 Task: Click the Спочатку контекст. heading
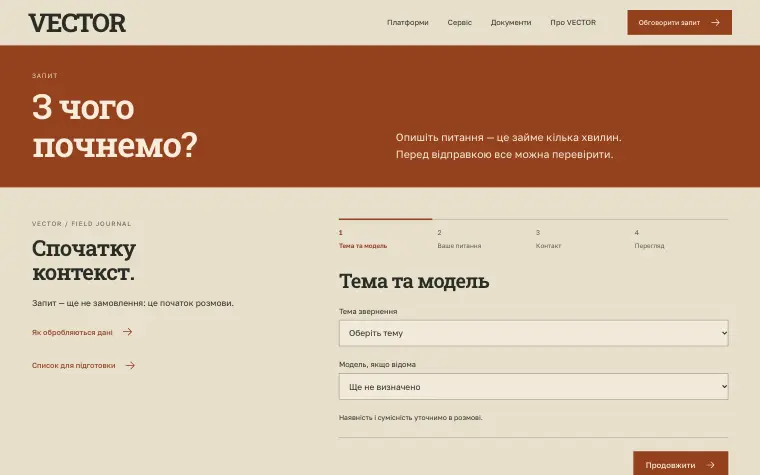(83, 260)
